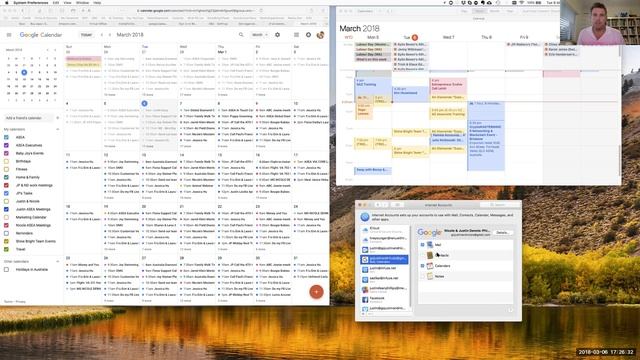Toggle the Home & Family calendar checkbox
This screenshot has height=360, width=640.
6,178
